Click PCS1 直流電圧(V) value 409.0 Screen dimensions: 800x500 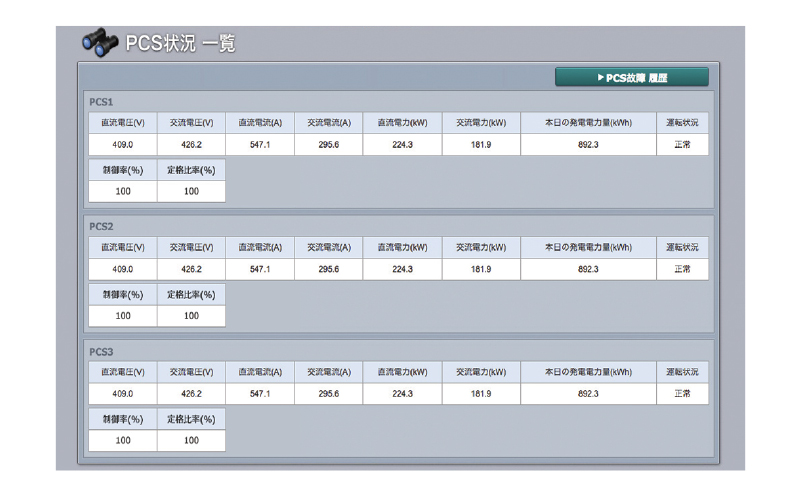123,145
